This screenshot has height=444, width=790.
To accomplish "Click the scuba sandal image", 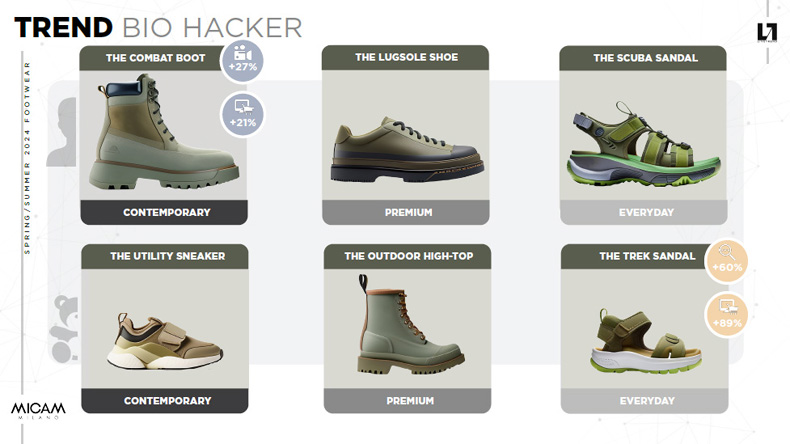I will click(x=643, y=146).
